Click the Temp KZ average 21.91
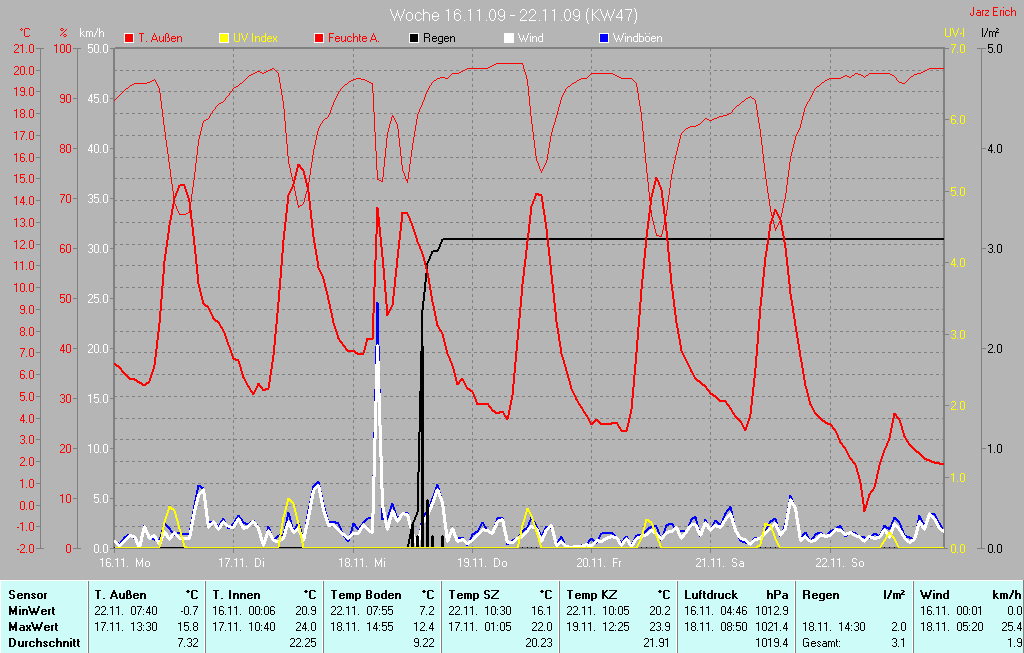The height and width of the screenshot is (653, 1024). tap(658, 643)
